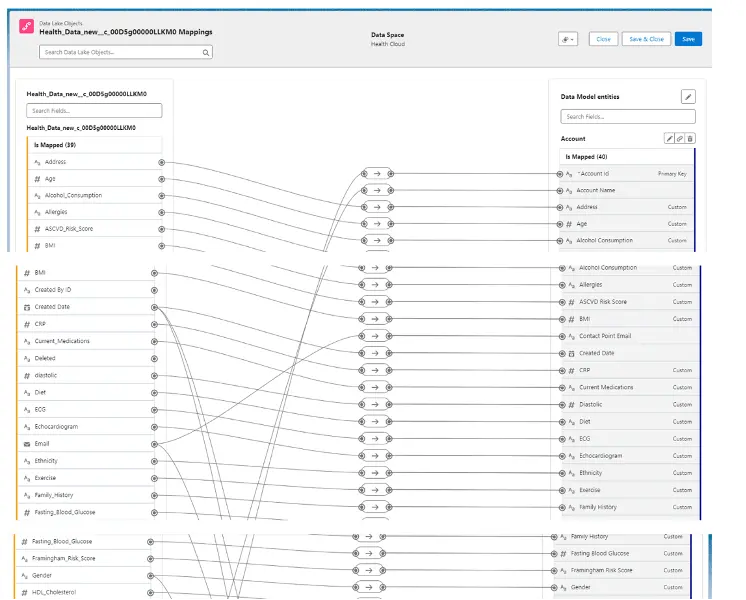This screenshot has height=600, width=746.
Task: Click the mapping arrow node for Framingham Risk Score
Action: pyautogui.click(x=369, y=570)
